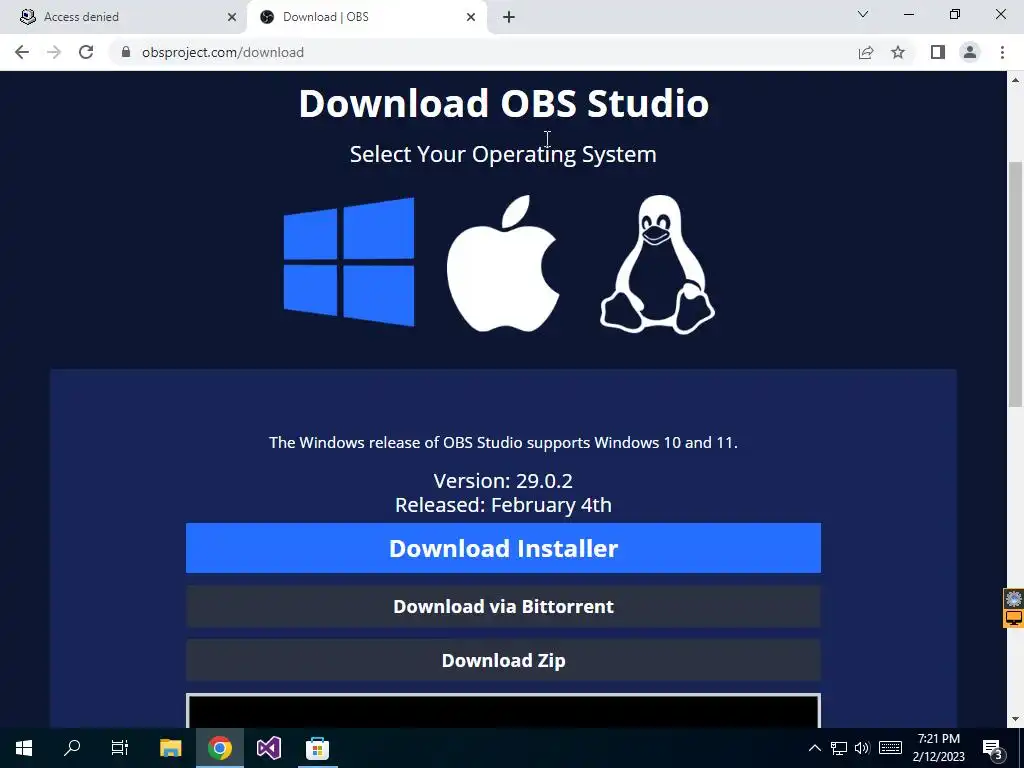Bookmark this page with the star
Viewport: 1024px width, 768px height.
tap(898, 52)
